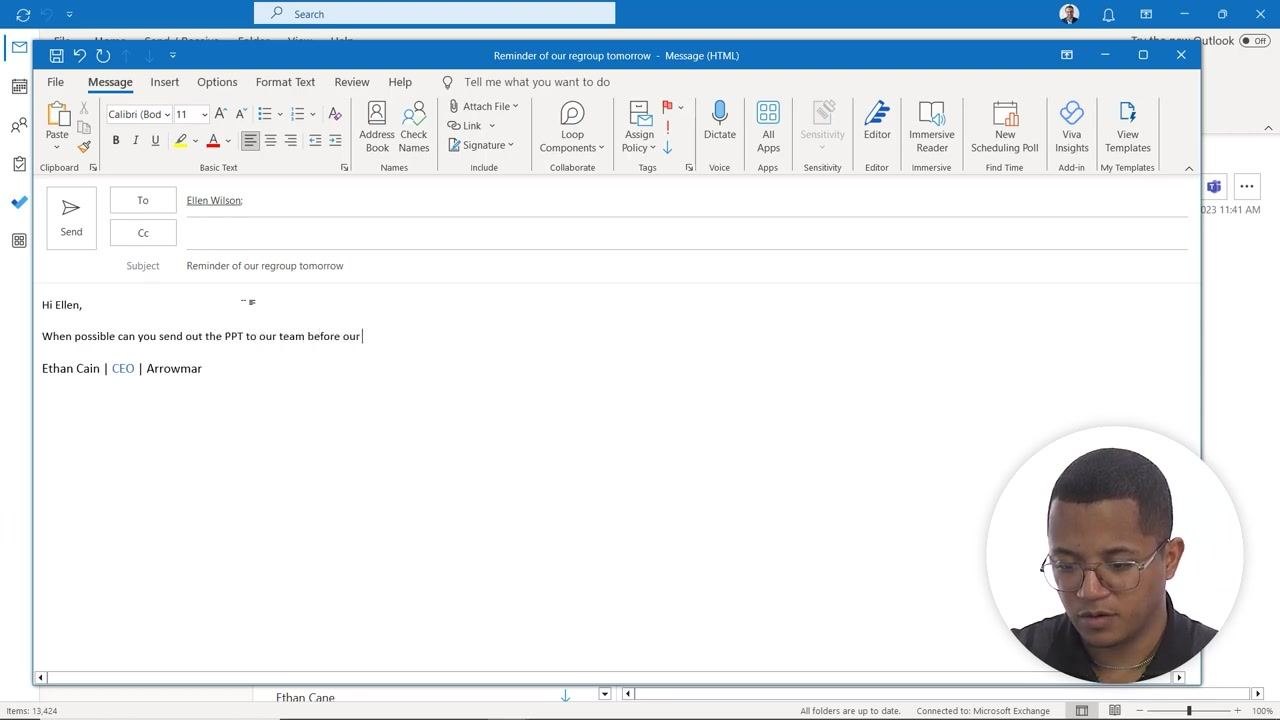Save the message with disk icon

click(57, 55)
